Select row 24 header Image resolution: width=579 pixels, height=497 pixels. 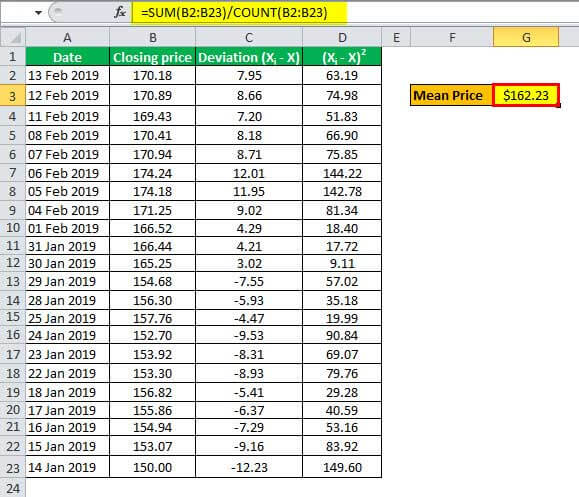(13, 488)
